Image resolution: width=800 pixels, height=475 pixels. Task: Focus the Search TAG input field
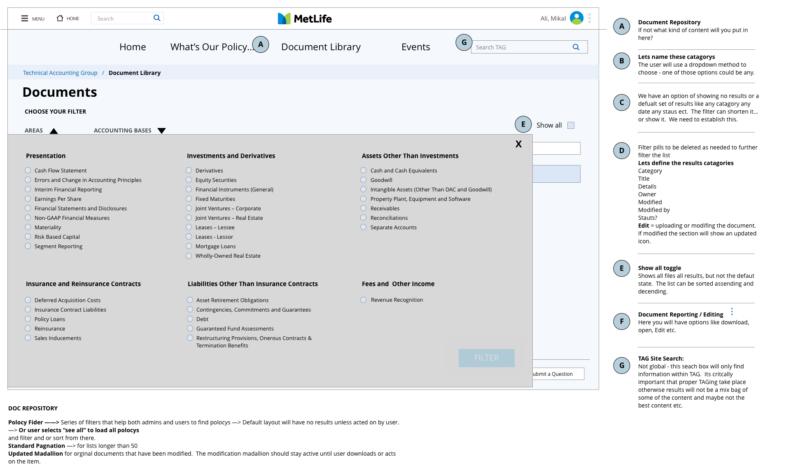(x=530, y=47)
